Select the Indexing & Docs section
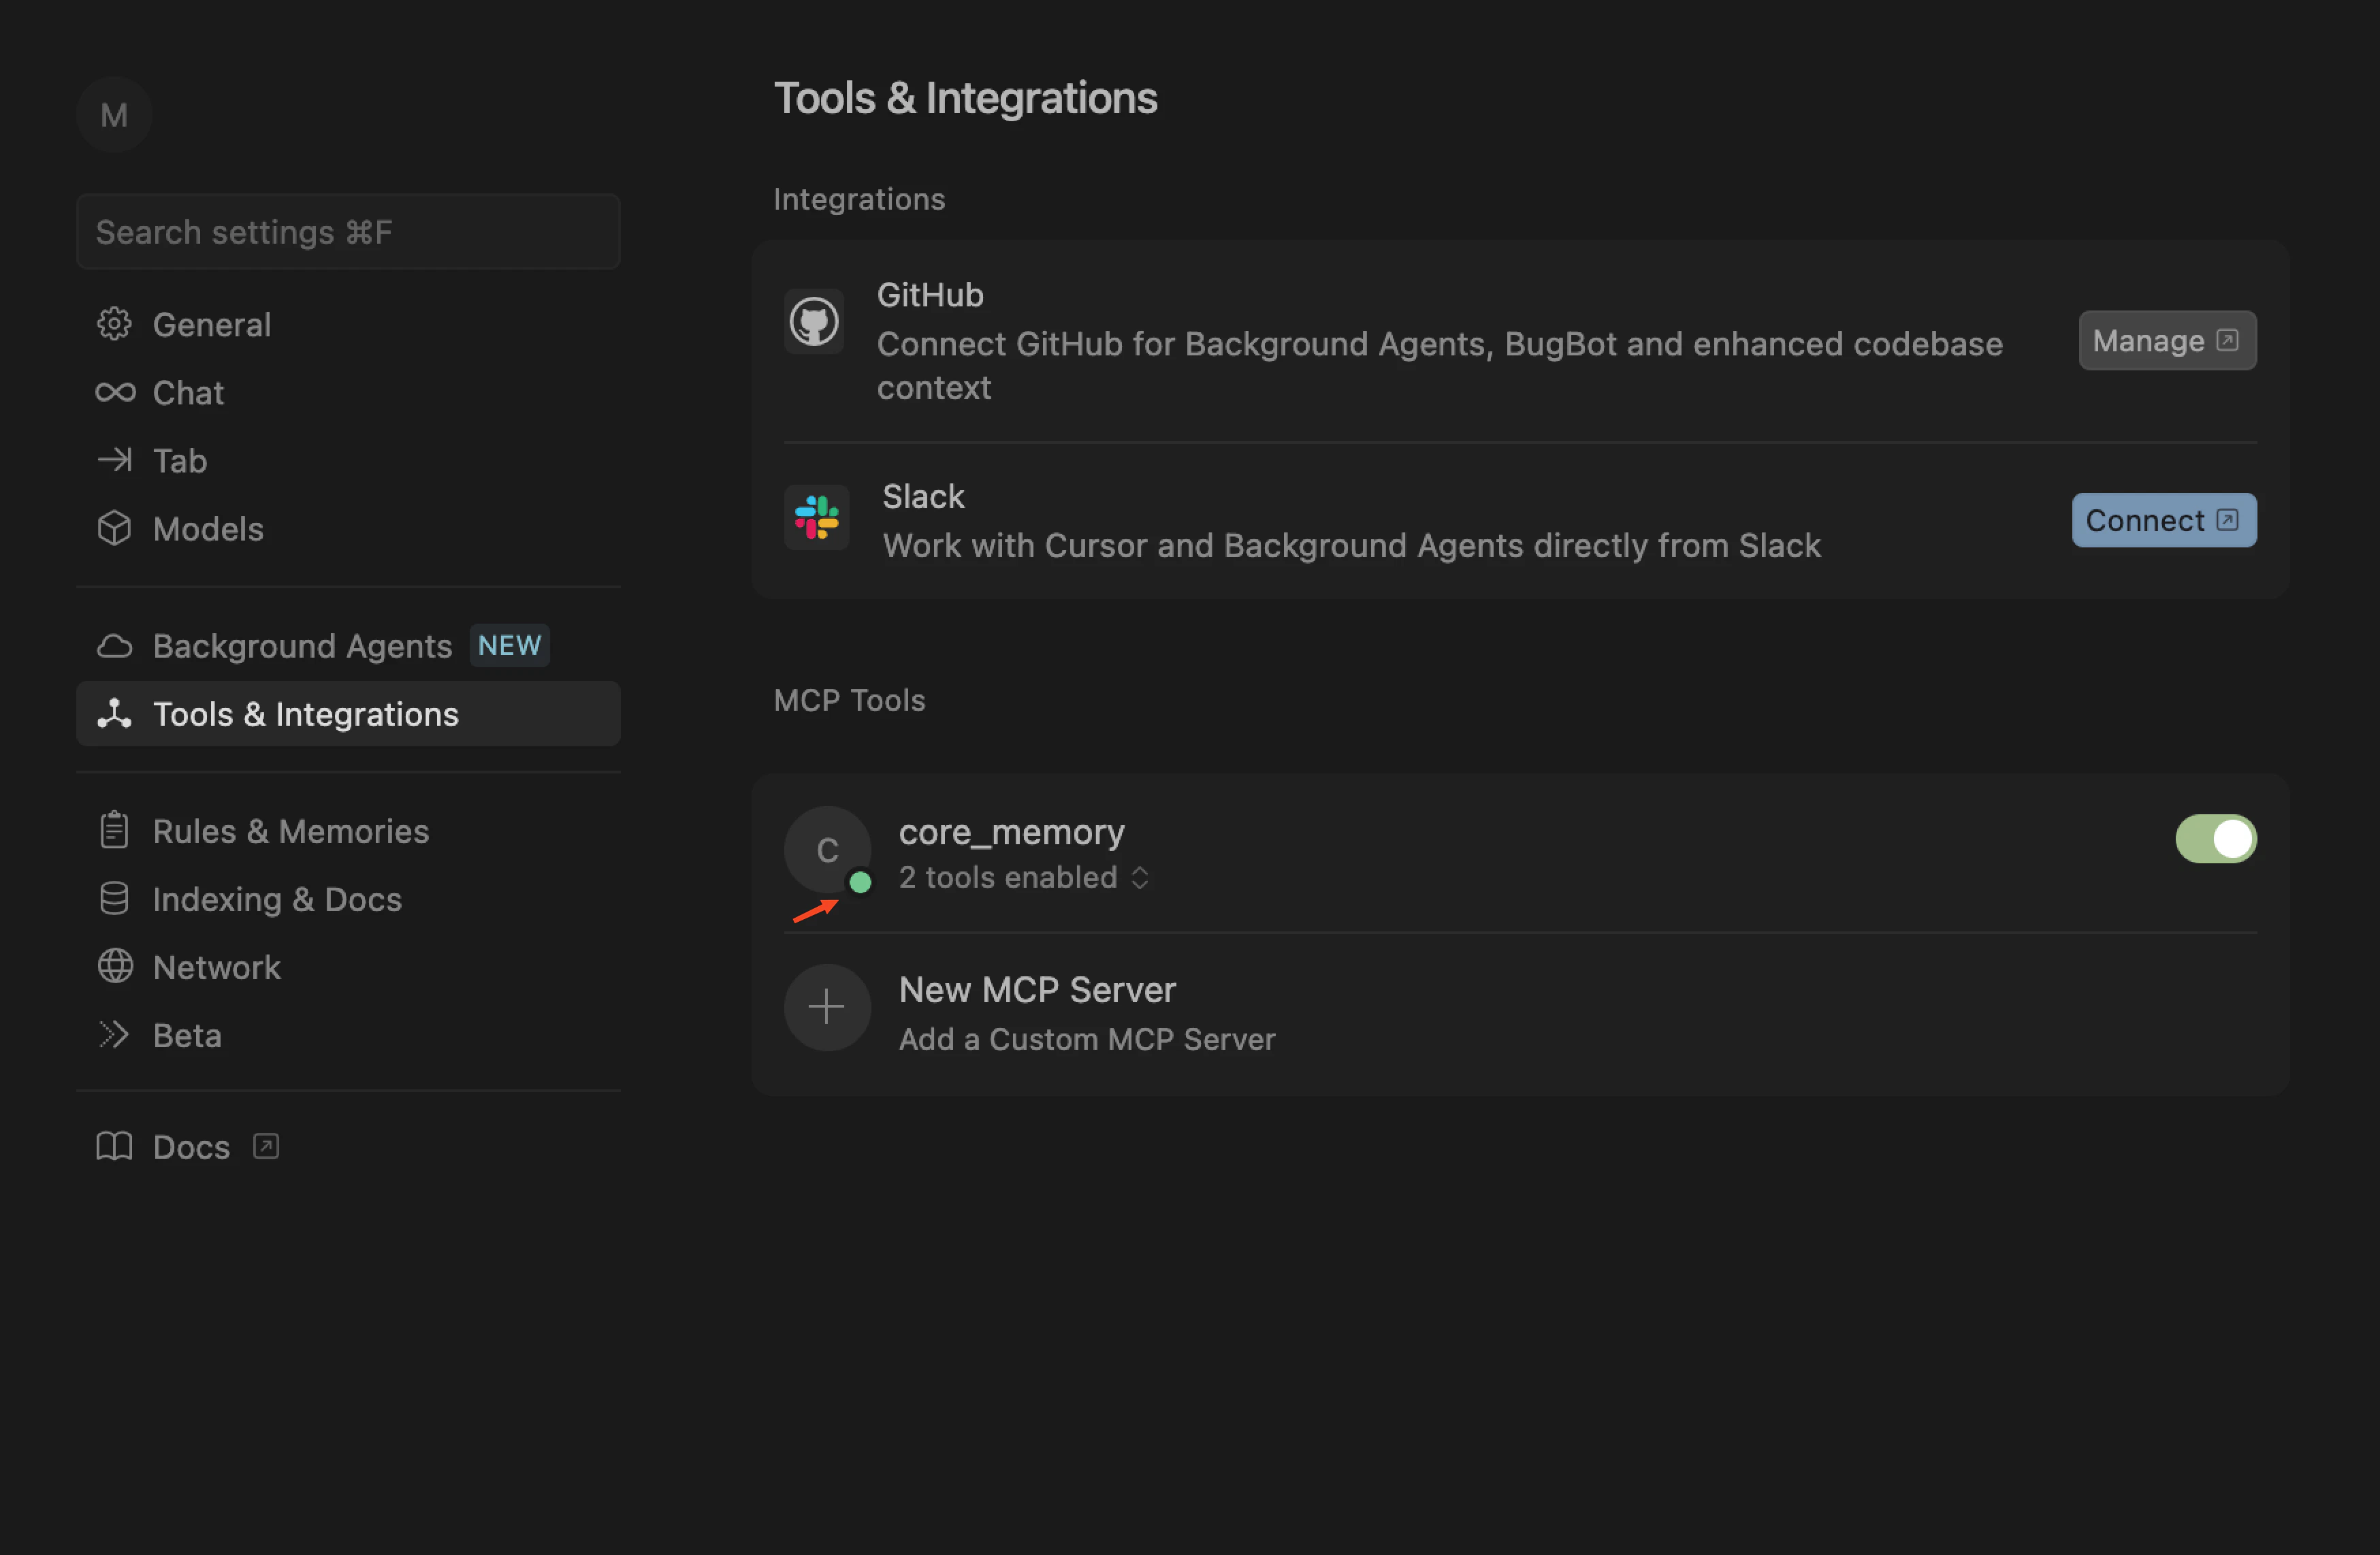This screenshot has width=2380, height=1555. (277, 899)
